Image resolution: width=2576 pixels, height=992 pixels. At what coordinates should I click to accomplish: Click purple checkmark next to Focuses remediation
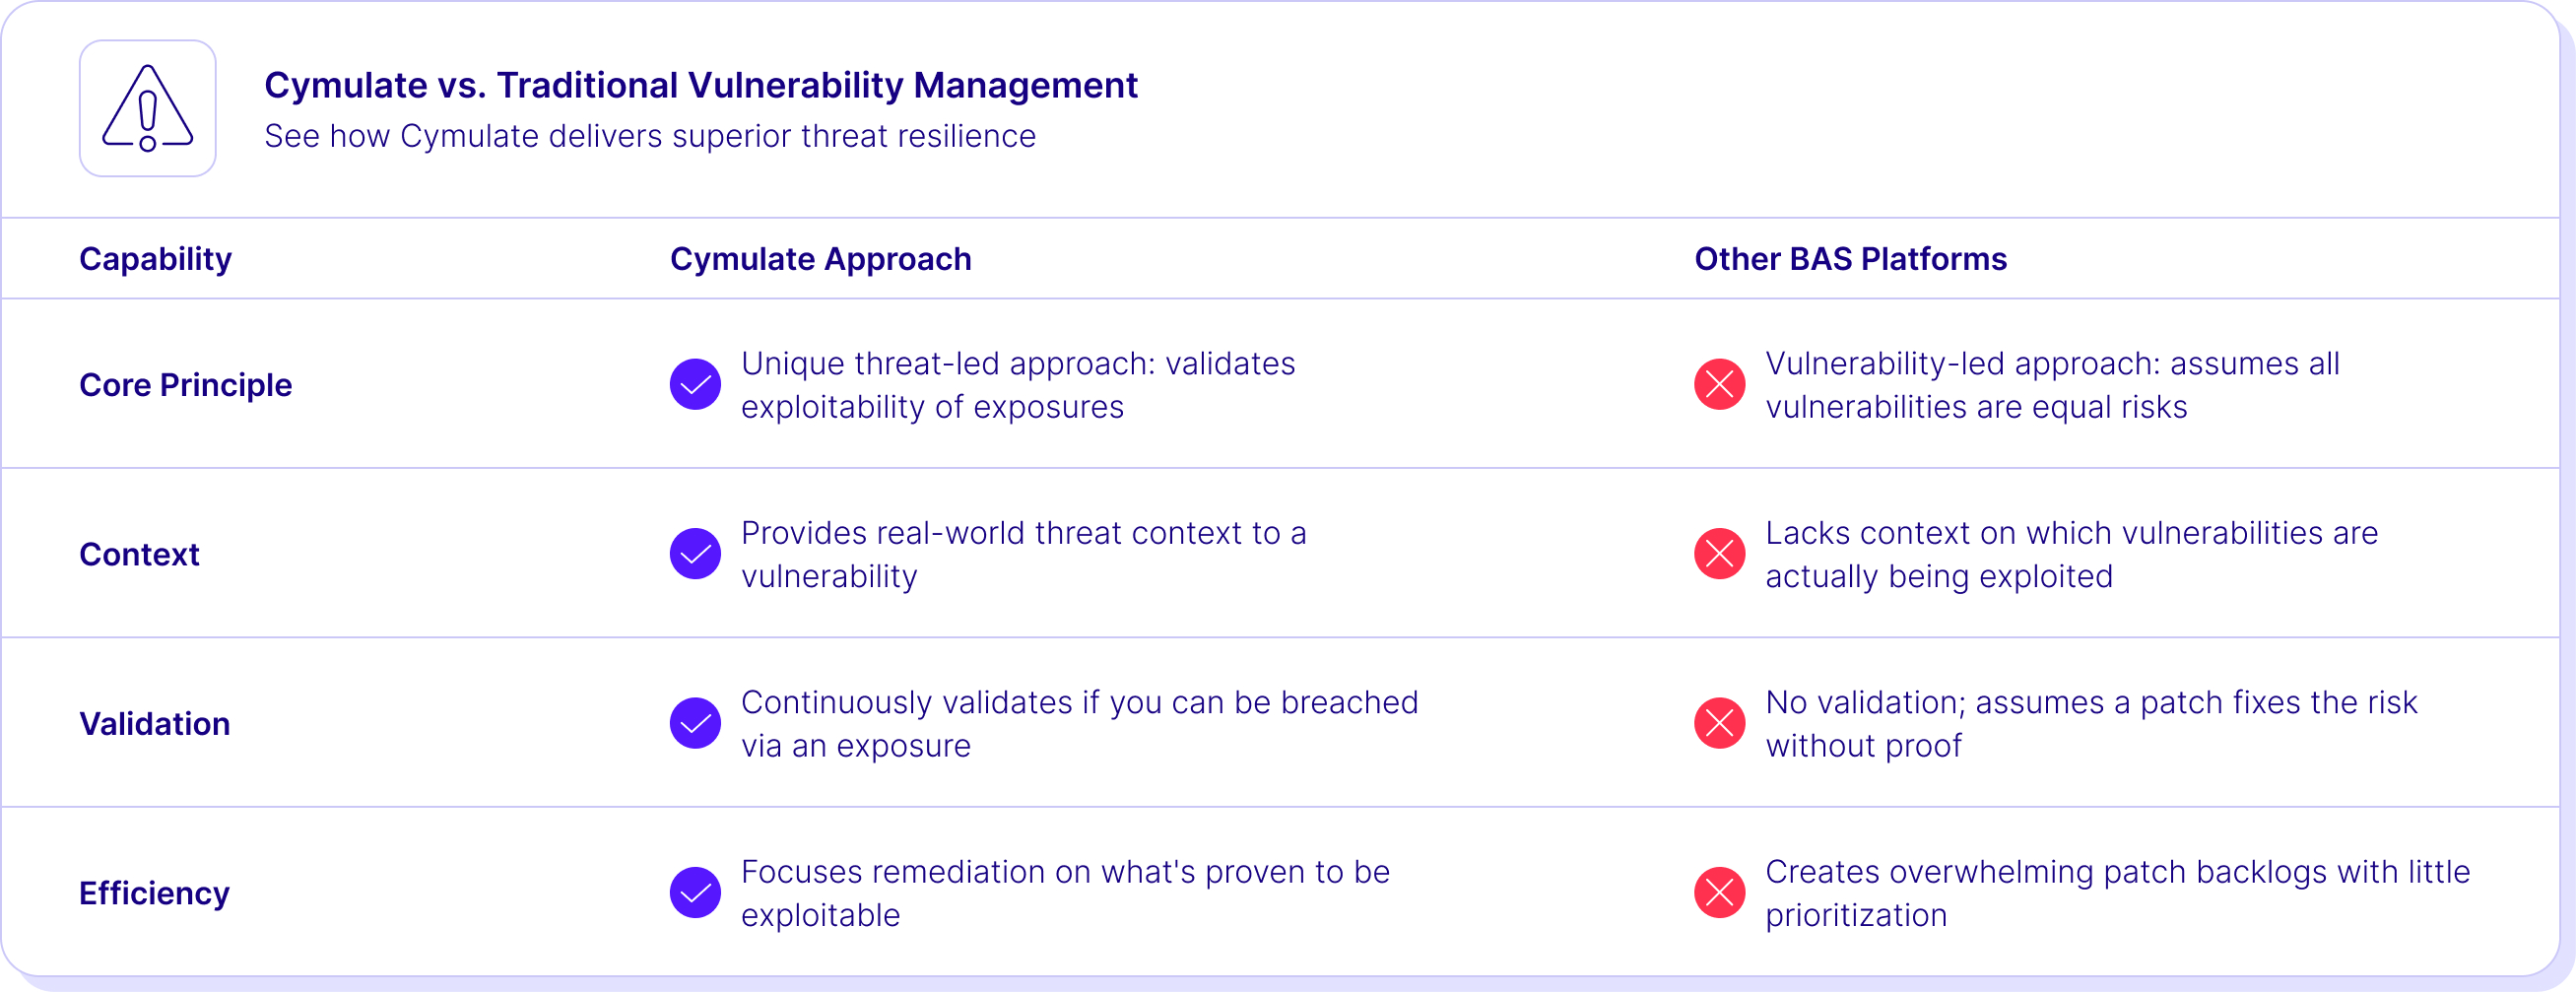click(x=695, y=892)
